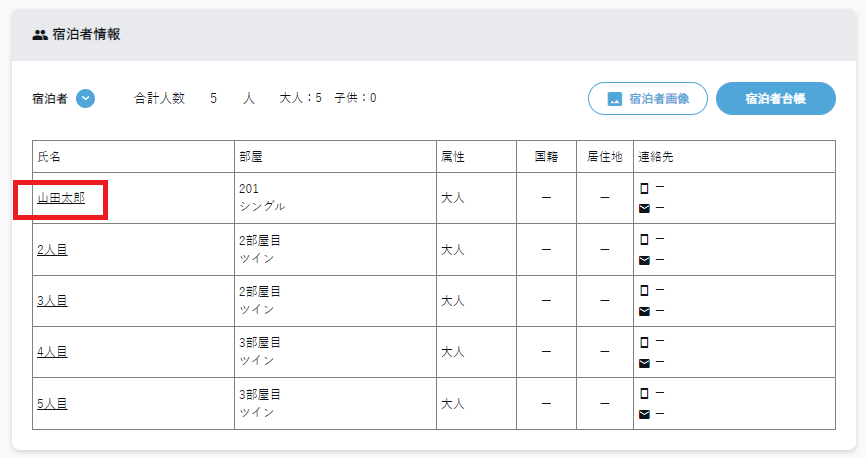Open guest 山田太郎 details link

[x=61, y=198]
